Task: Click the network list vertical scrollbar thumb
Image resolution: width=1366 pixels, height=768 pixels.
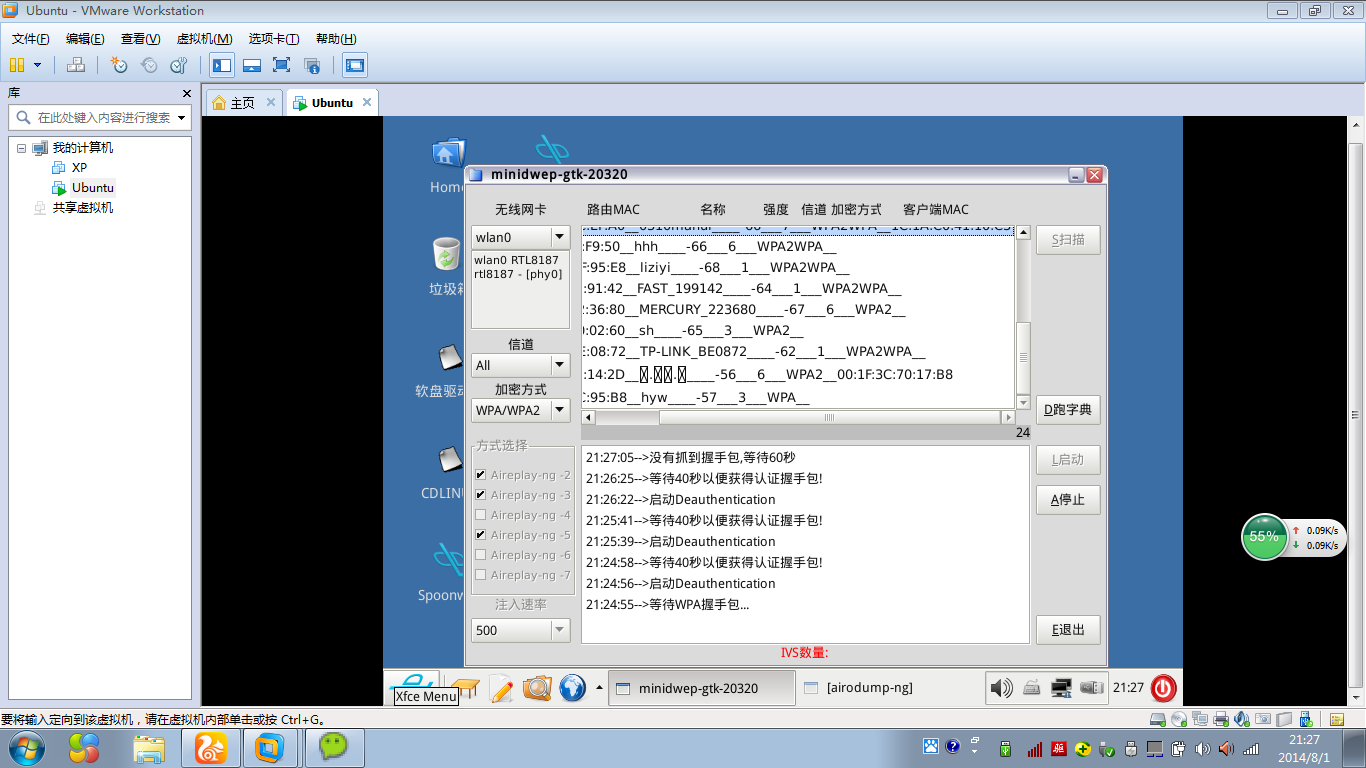Action: click(1023, 357)
